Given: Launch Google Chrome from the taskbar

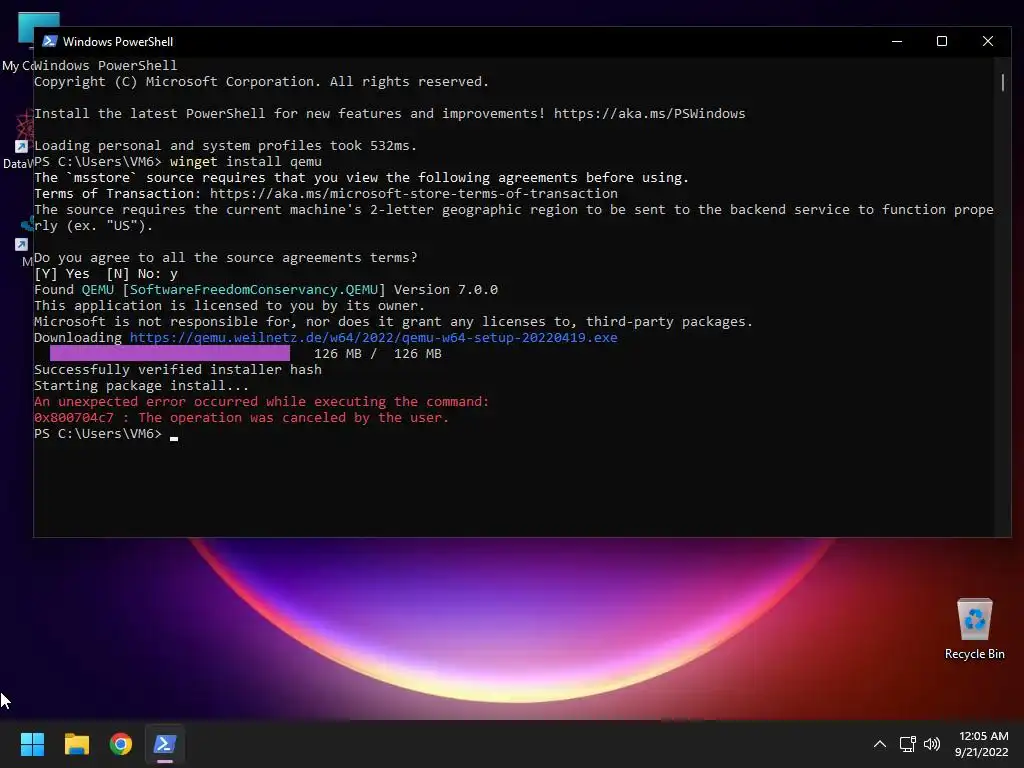Looking at the screenshot, I should [x=121, y=744].
